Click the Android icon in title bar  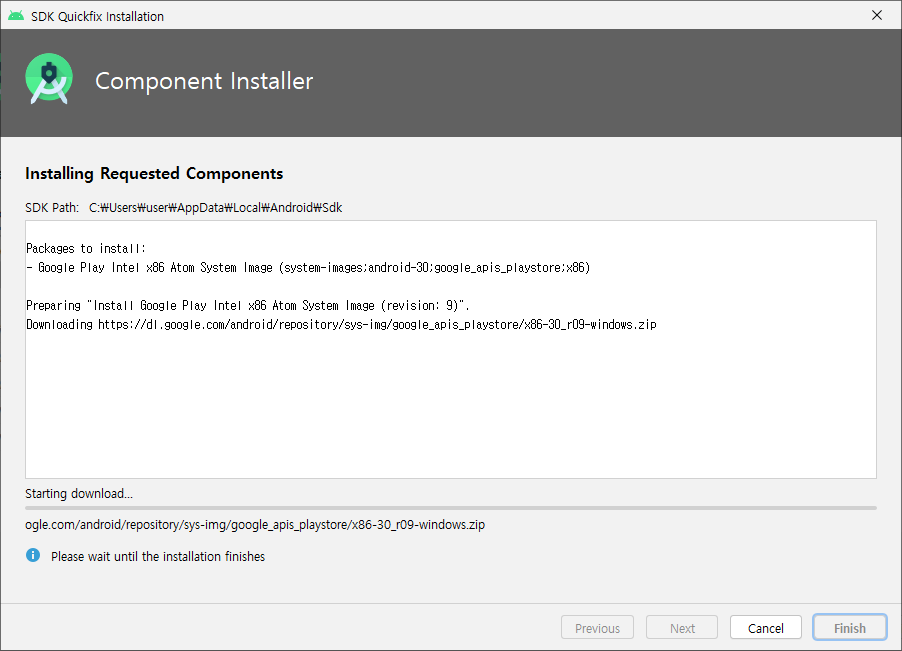click(16, 16)
